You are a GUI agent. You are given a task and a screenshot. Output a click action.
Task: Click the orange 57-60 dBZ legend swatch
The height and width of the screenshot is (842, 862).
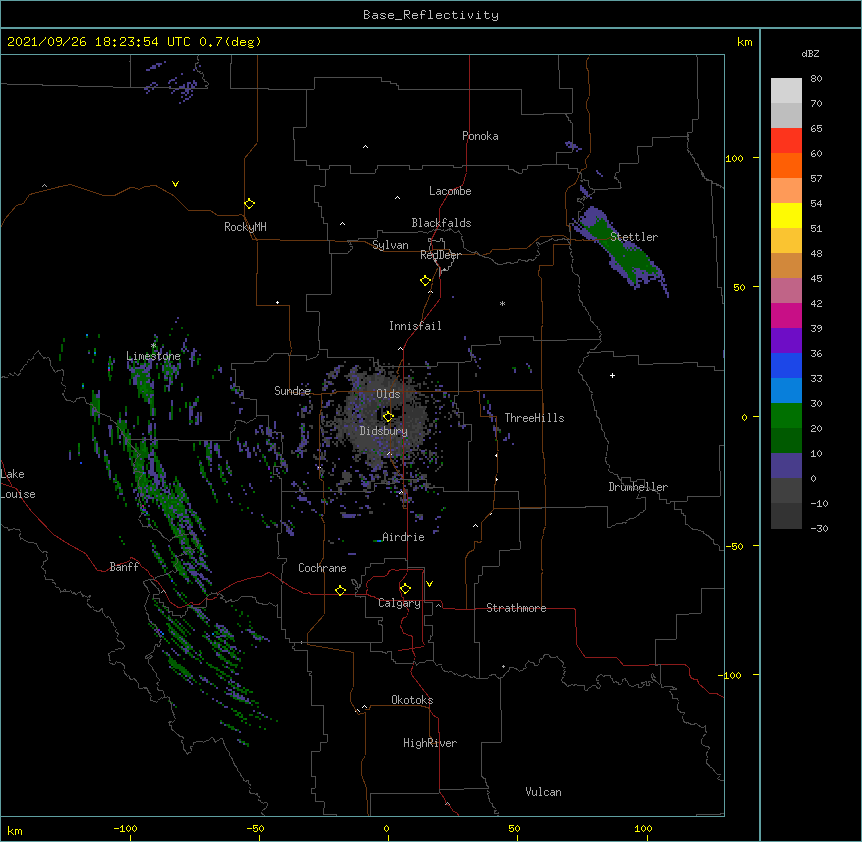pos(786,165)
